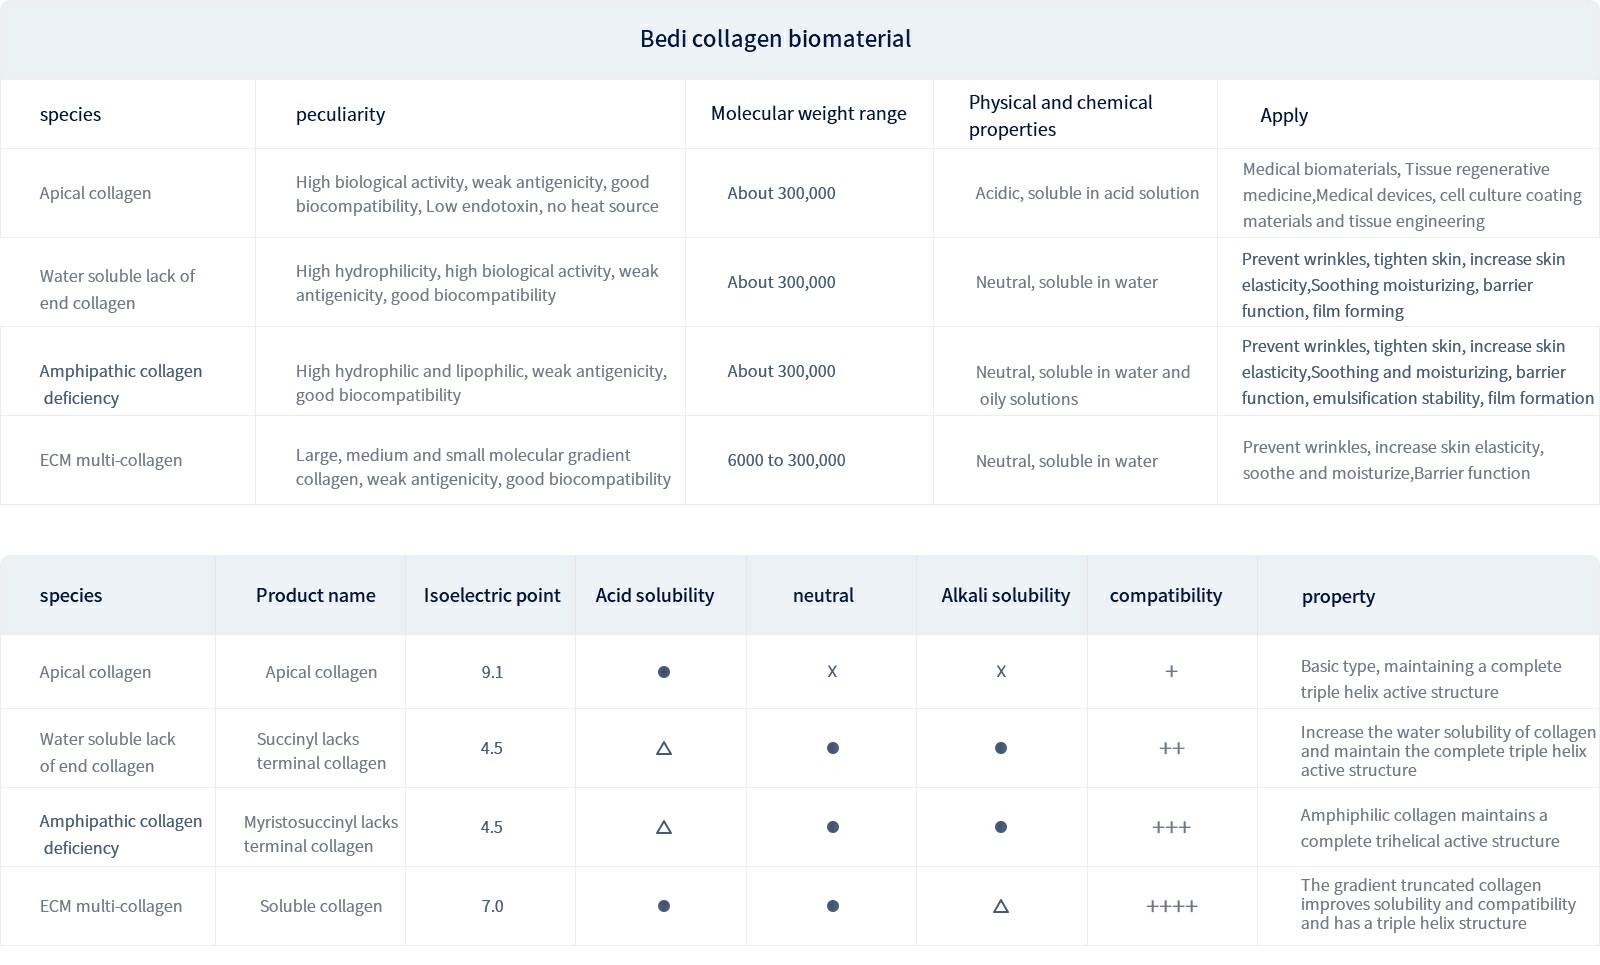Click the triple-plus compatibility symbol
The height and width of the screenshot is (965, 1600).
1171,827
